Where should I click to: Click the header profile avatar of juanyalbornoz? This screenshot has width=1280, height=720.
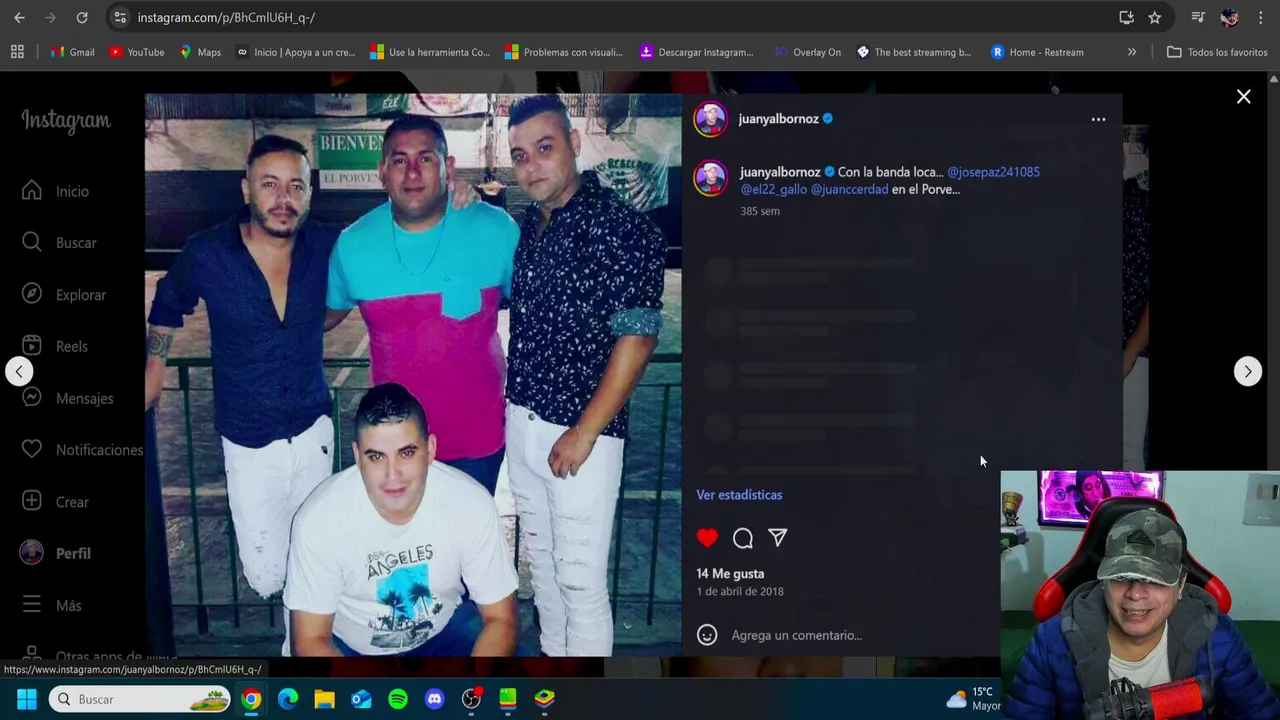coord(711,119)
